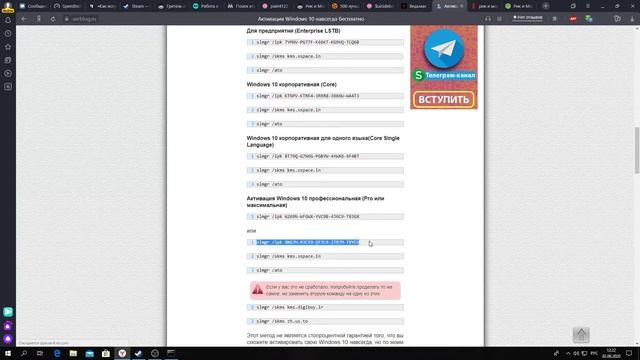This screenshot has width=640, height=360.
Task: Open the headphones read-aloud icon
Action: click(x=488, y=19)
